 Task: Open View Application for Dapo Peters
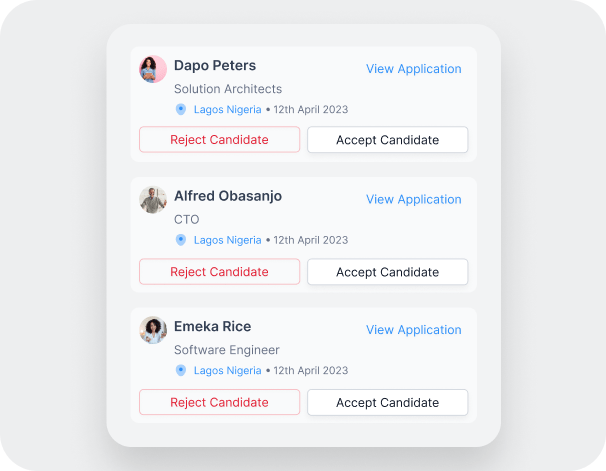click(x=414, y=69)
